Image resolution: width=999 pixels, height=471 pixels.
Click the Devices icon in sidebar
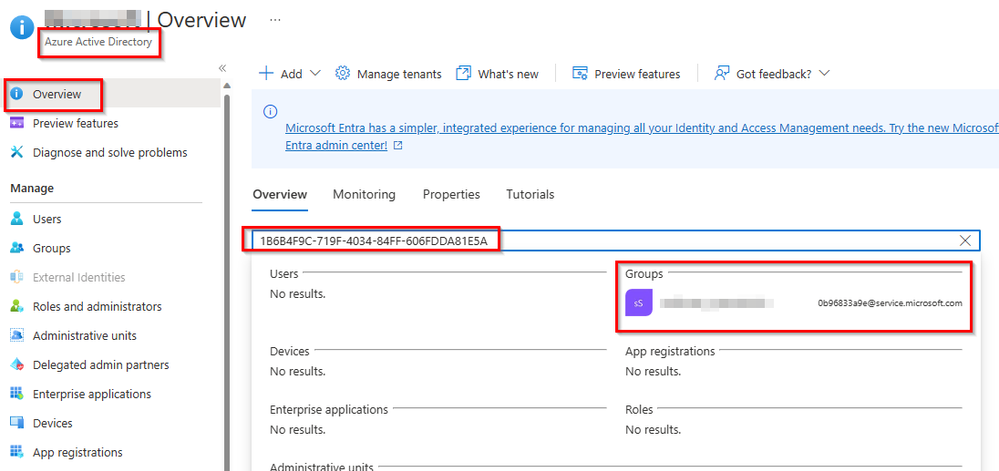17,423
